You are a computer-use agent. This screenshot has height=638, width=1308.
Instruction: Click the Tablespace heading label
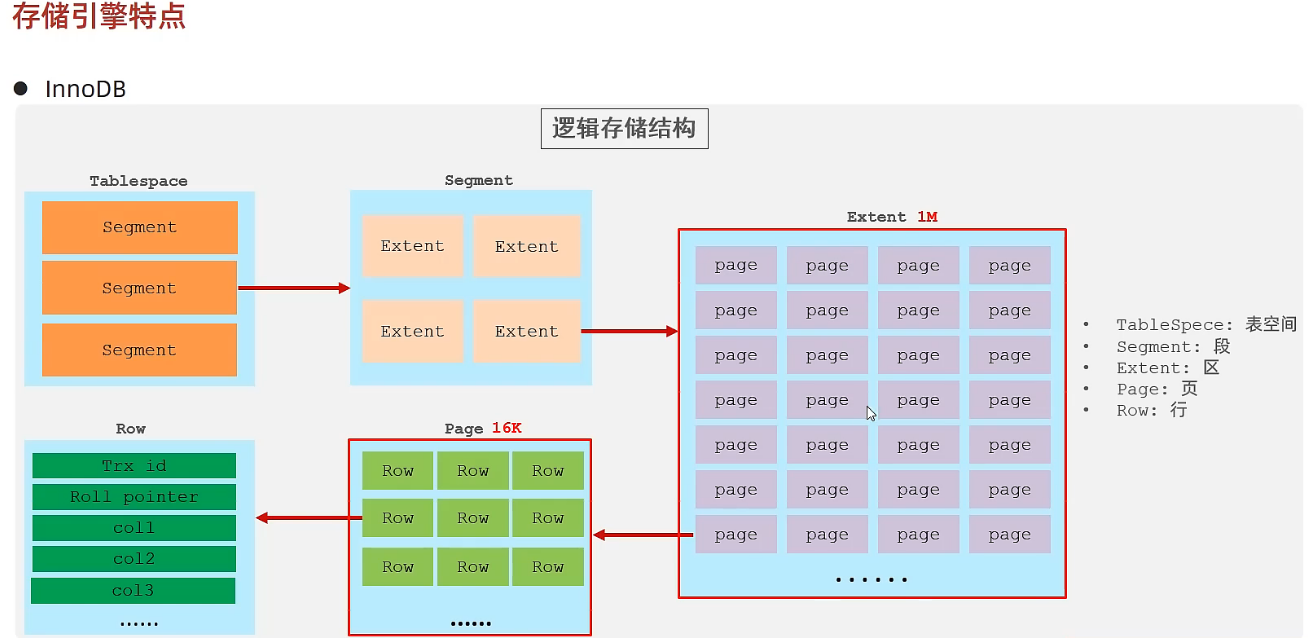point(139,181)
